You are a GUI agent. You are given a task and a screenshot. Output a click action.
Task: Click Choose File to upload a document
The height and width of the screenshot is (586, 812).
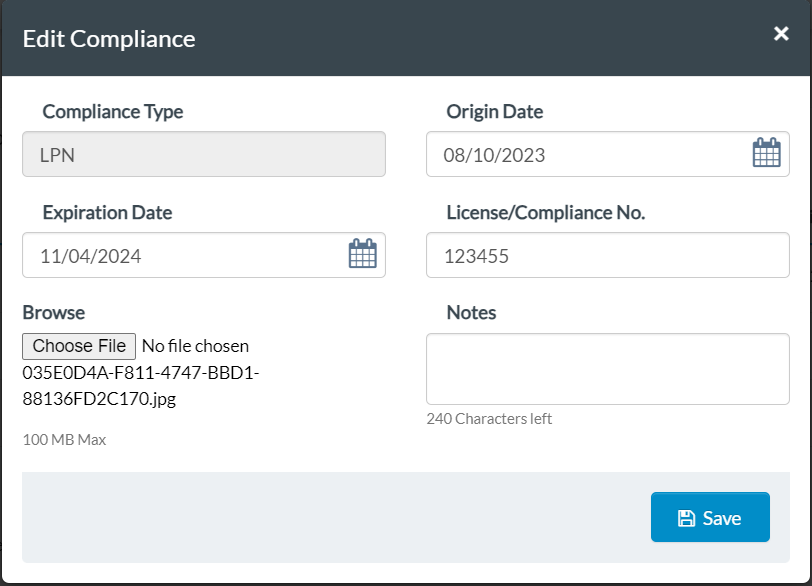[78, 346]
